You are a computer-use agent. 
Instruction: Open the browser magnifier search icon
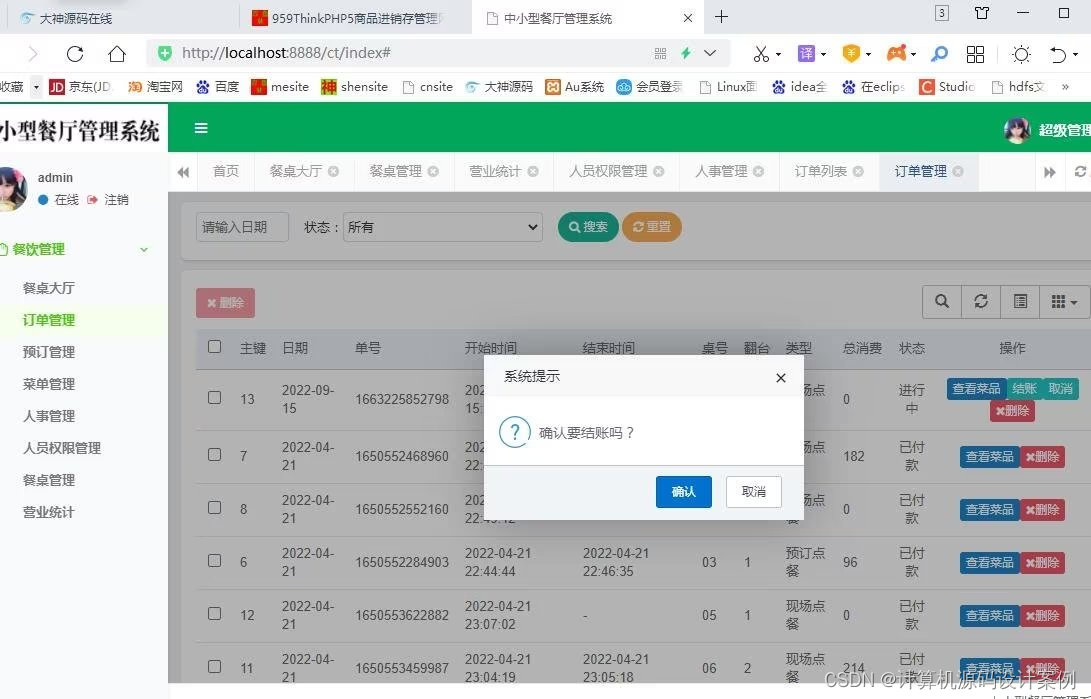tap(939, 54)
